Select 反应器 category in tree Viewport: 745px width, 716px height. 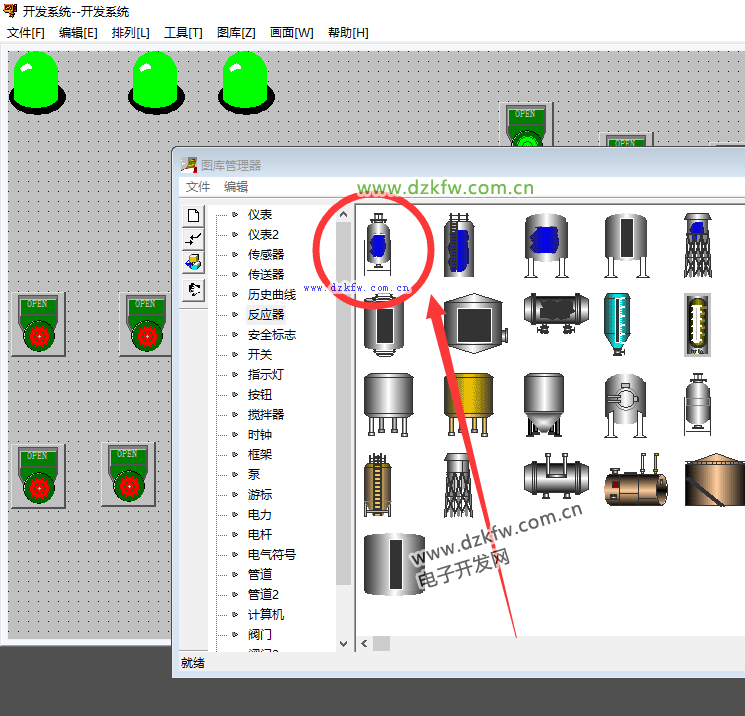click(266, 315)
